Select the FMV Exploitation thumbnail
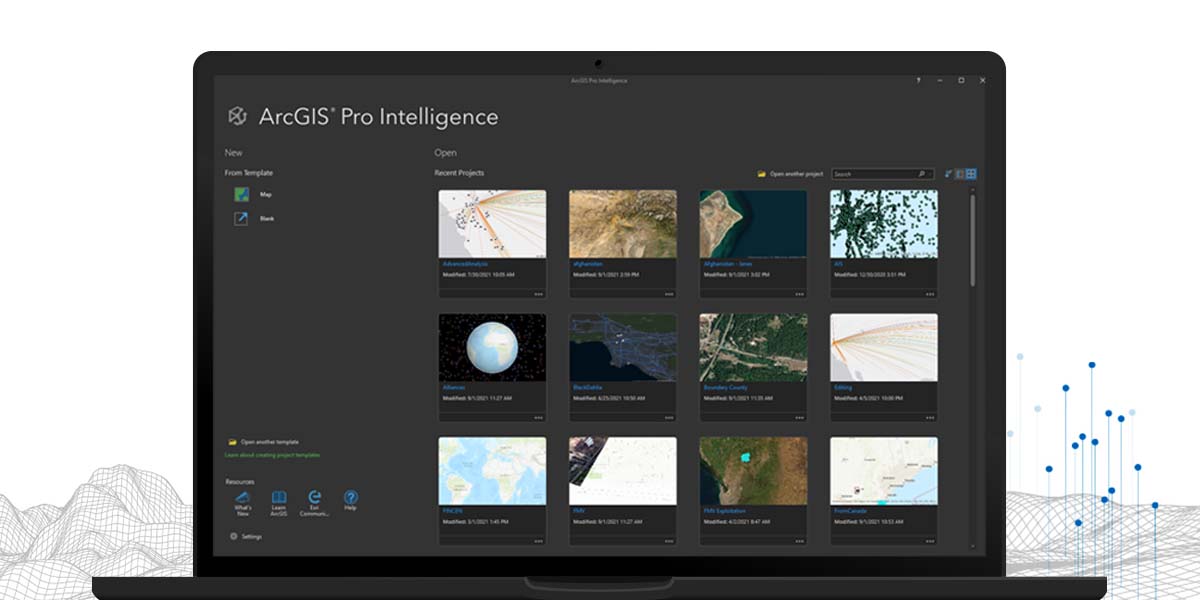 point(753,471)
